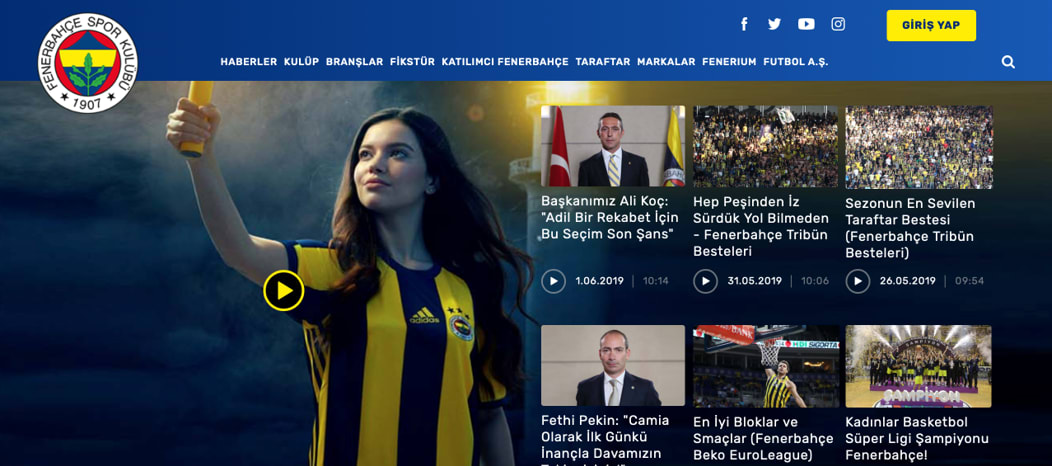This screenshot has height=466, width=1052.
Task: Open the FENERIUM menu item
Action: (x=729, y=62)
